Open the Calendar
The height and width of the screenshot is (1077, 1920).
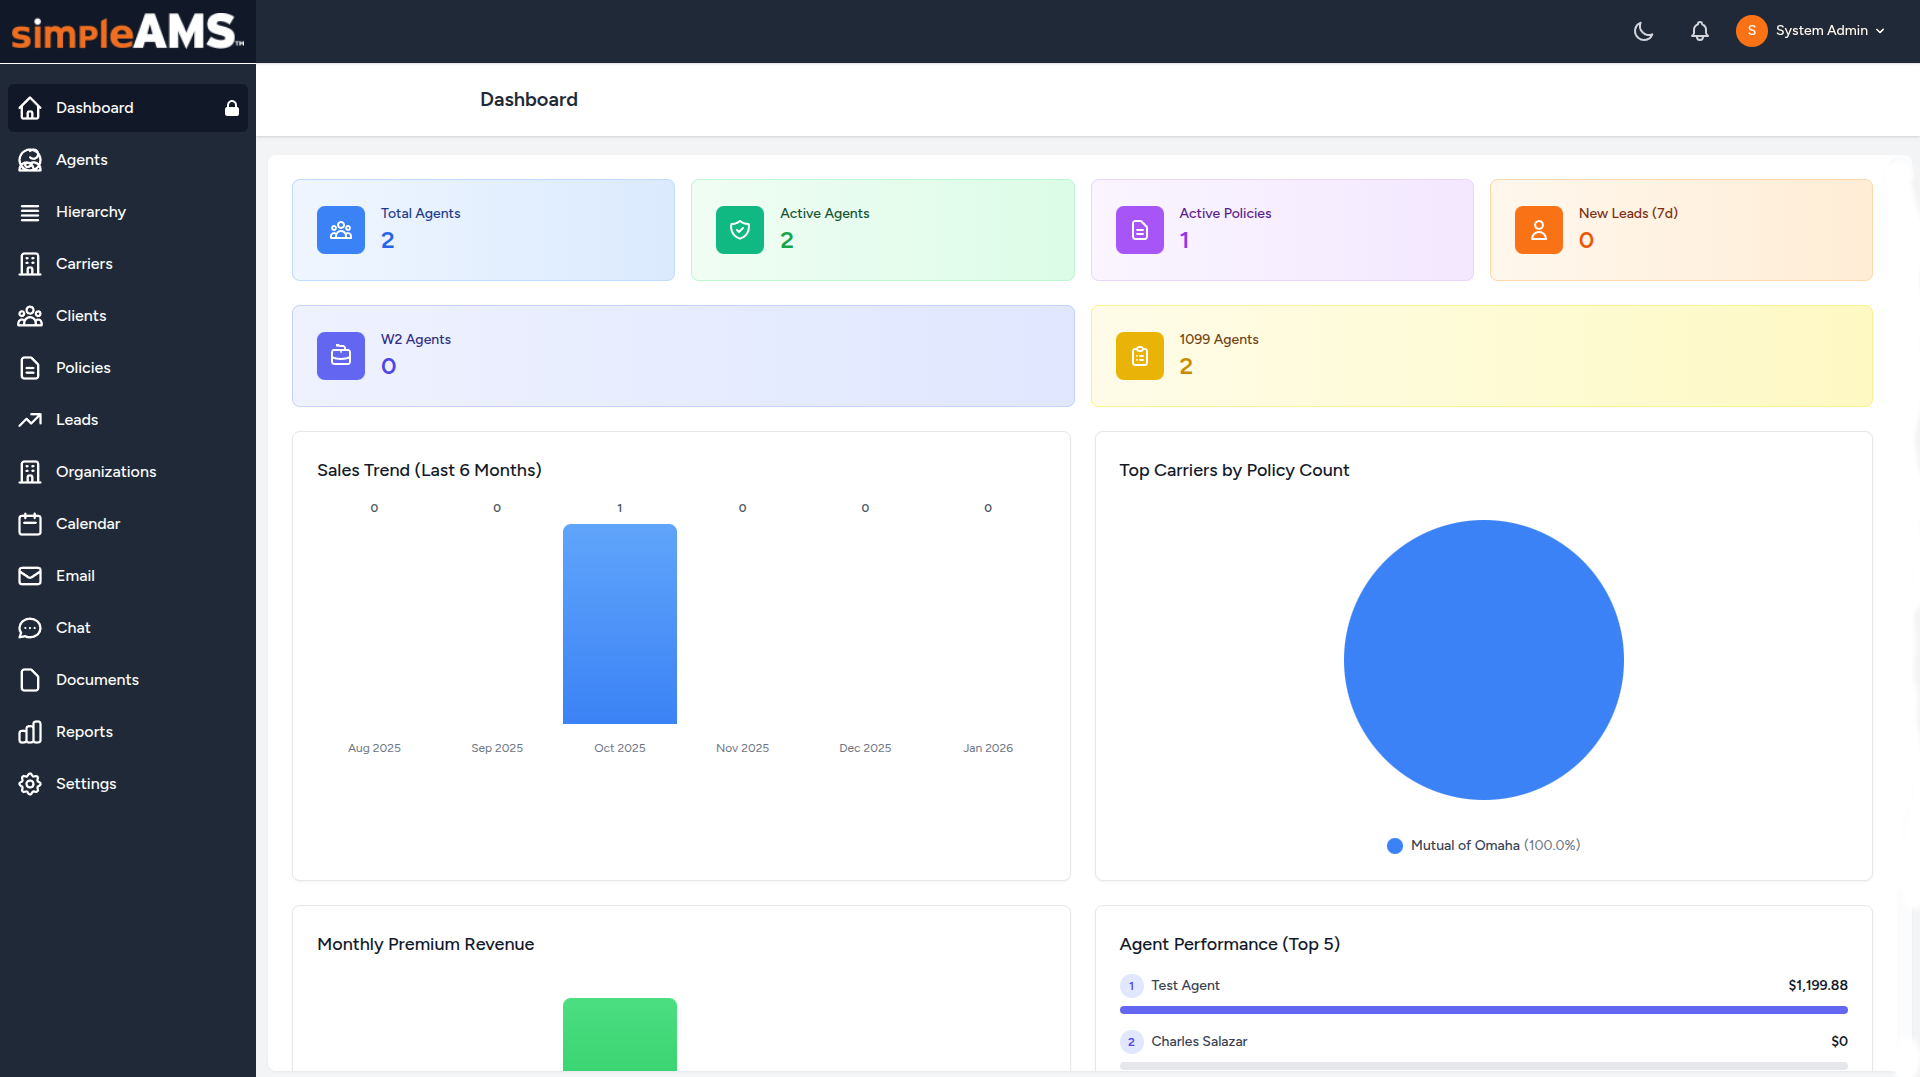90,523
